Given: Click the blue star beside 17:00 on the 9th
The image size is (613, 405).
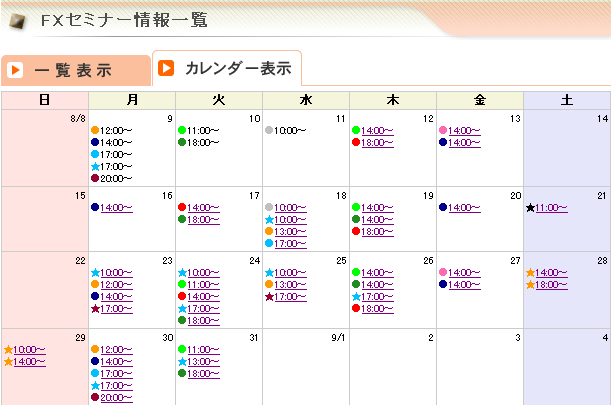Looking at the screenshot, I should pyautogui.click(x=95, y=167).
